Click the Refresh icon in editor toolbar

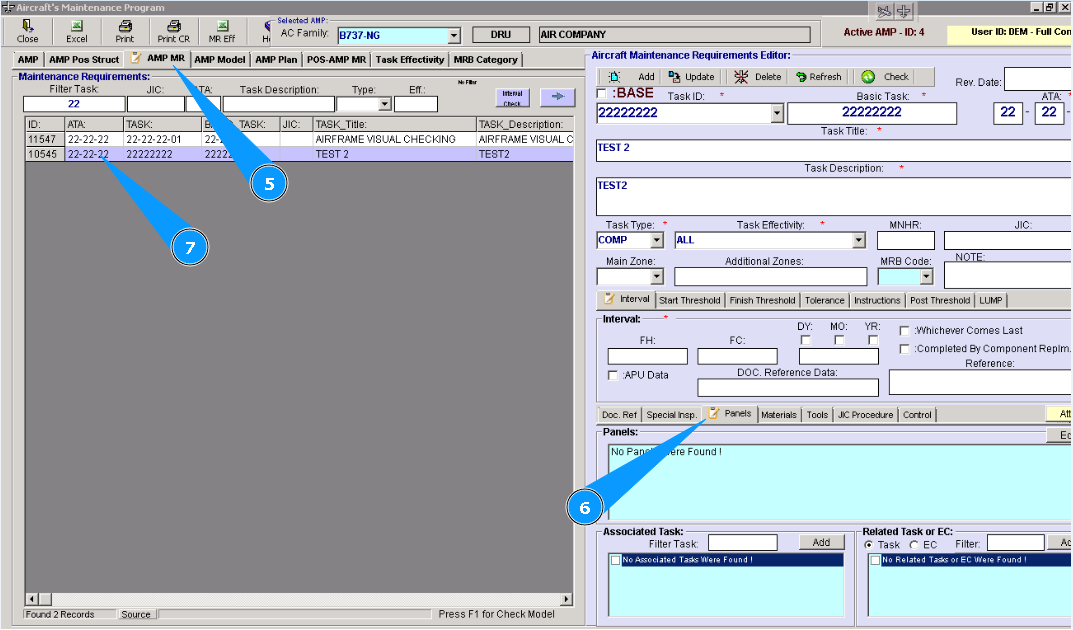801,77
